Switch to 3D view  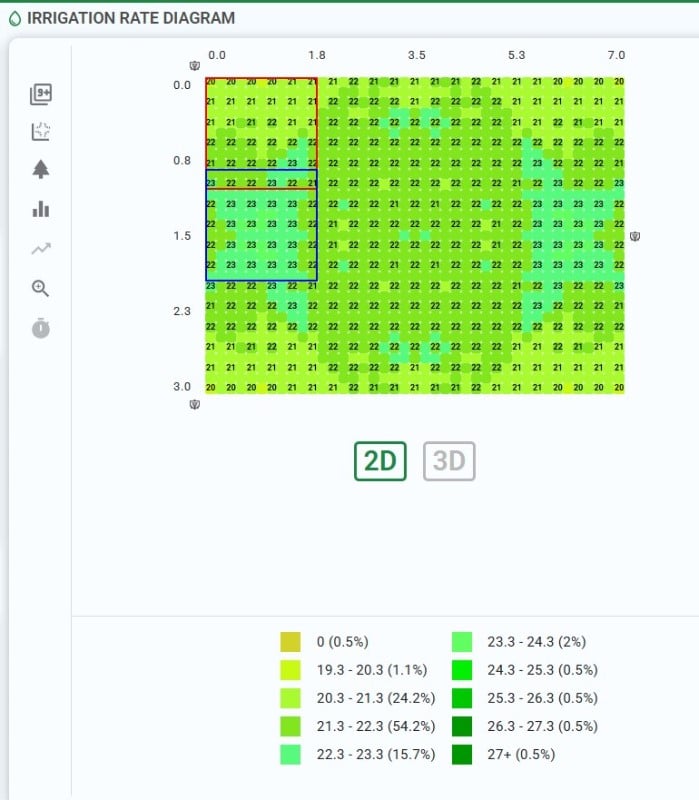click(x=449, y=461)
